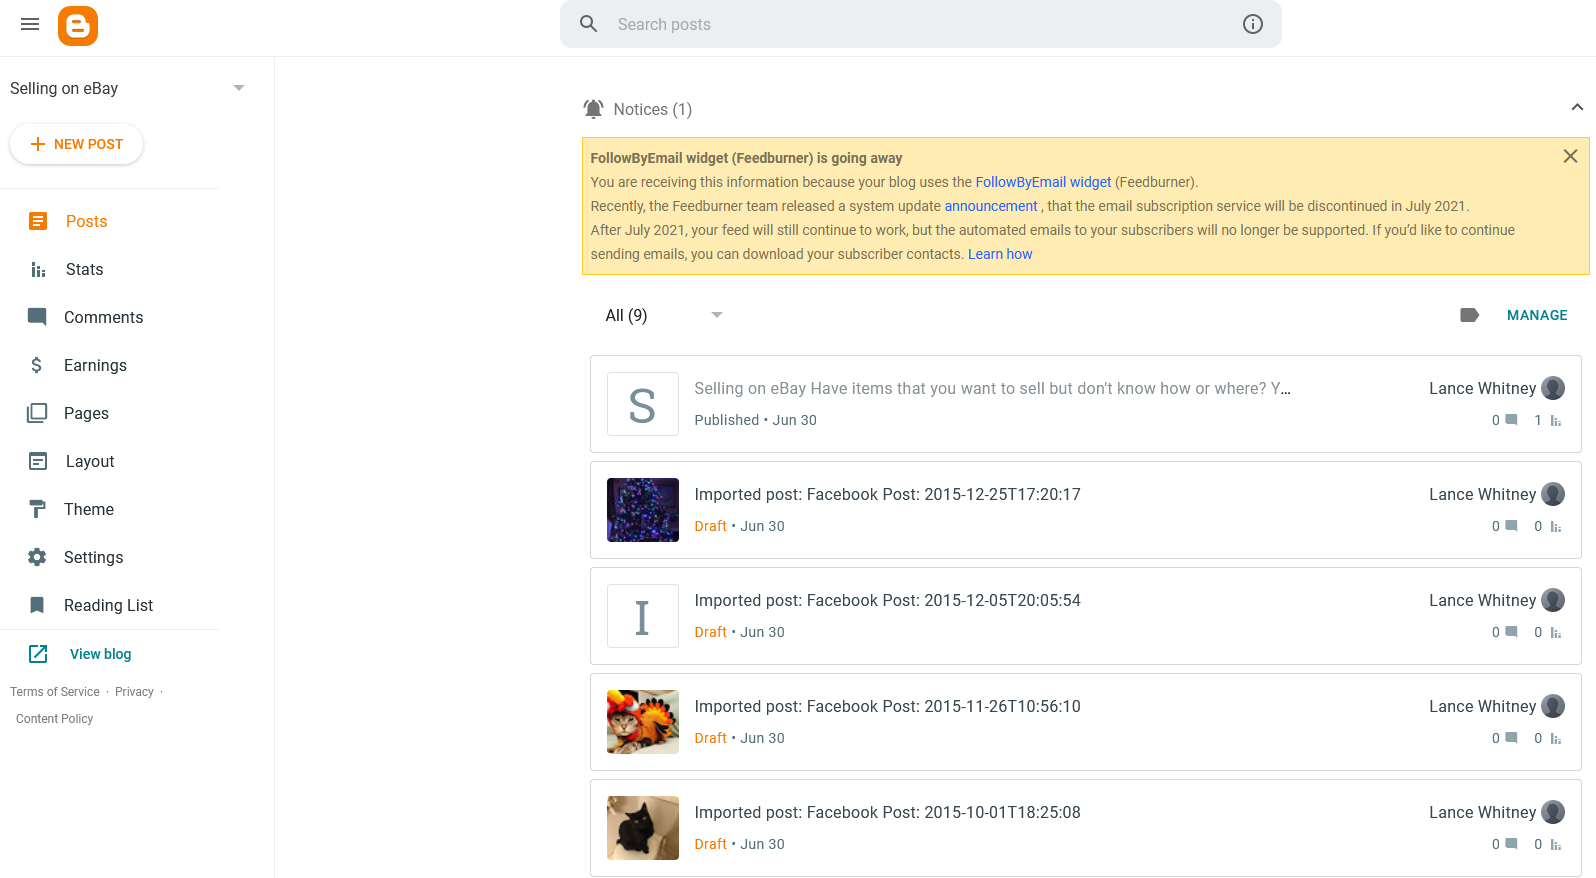Open Terms of Service link

tap(55, 692)
